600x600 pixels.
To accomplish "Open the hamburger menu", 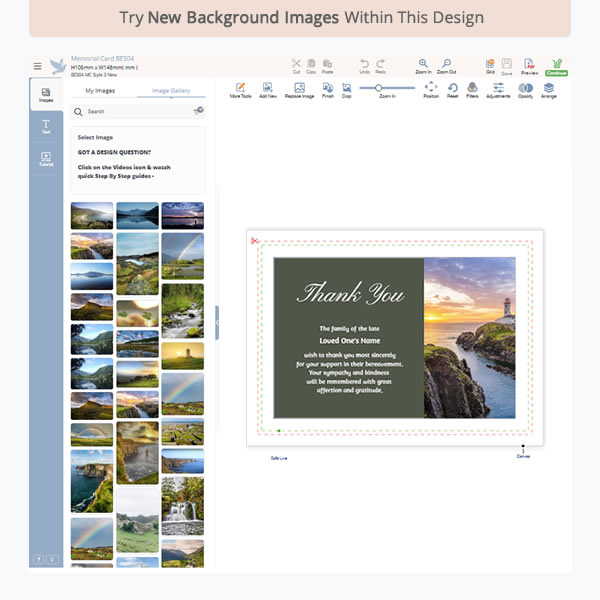I will pyautogui.click(x=38, y=66).
